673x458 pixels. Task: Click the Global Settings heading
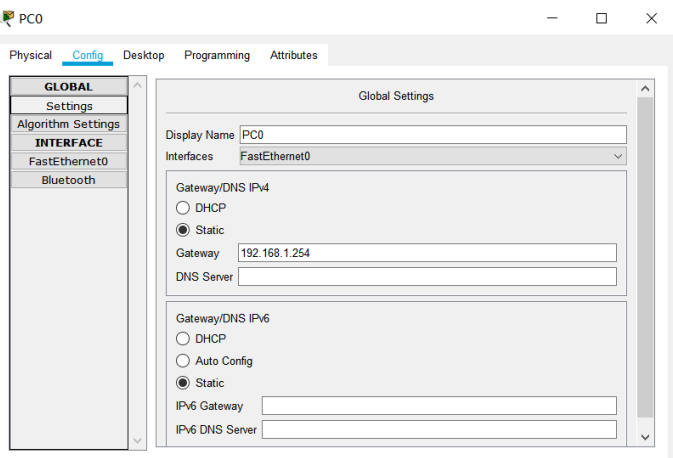tap(396, 96)
